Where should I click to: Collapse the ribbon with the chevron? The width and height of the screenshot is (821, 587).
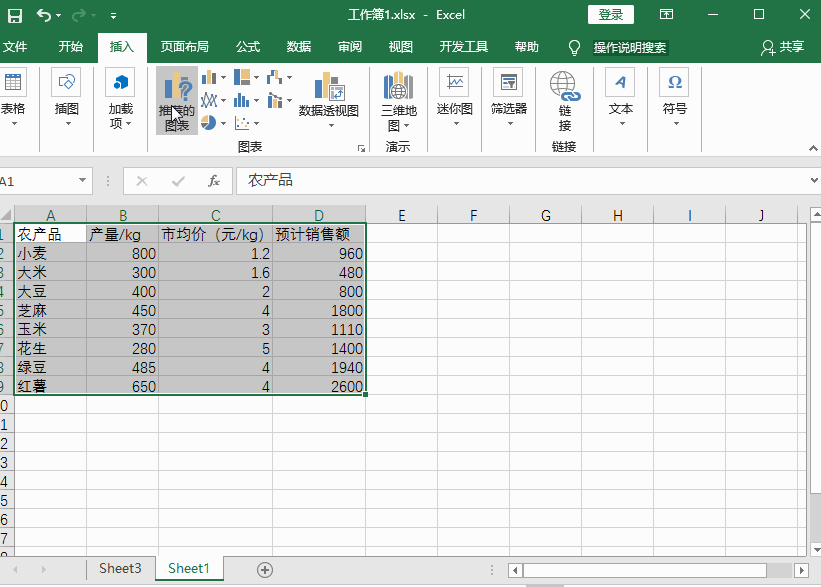[813, 149]
